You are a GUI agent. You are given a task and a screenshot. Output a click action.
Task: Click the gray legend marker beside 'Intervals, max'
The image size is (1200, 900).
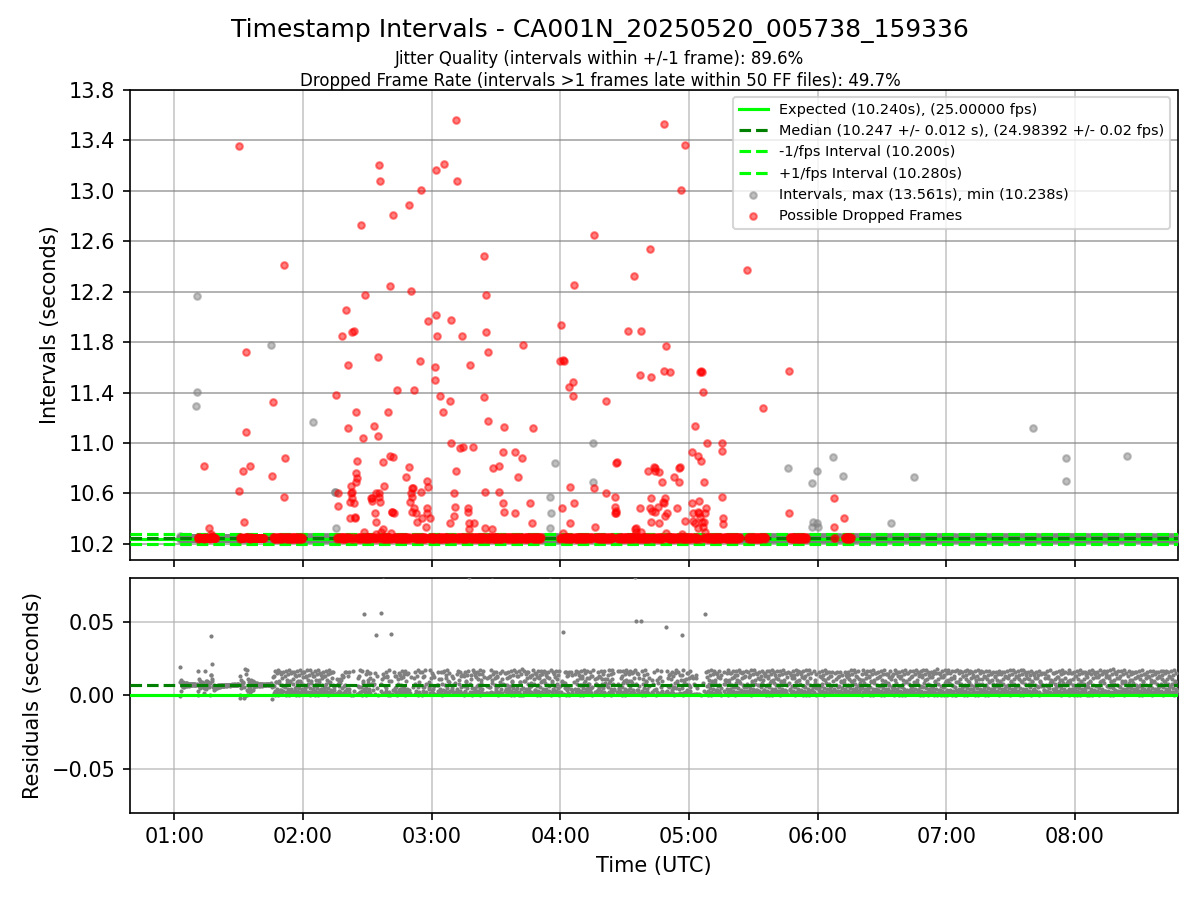point(753,194)
